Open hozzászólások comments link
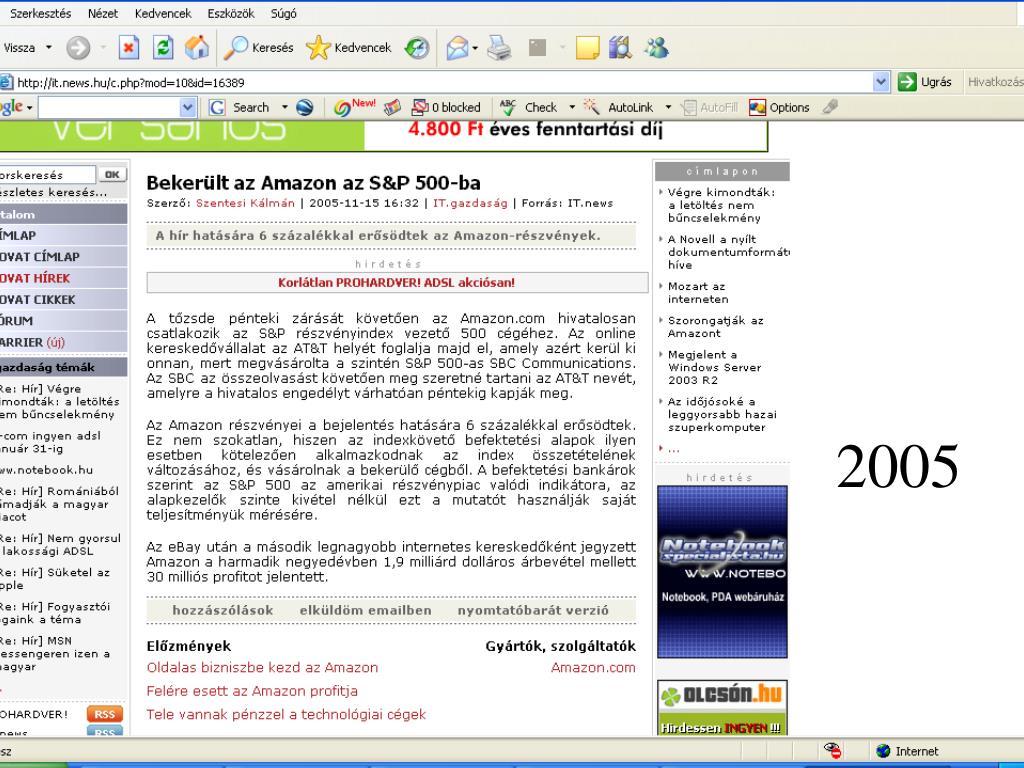 [223, 610]
